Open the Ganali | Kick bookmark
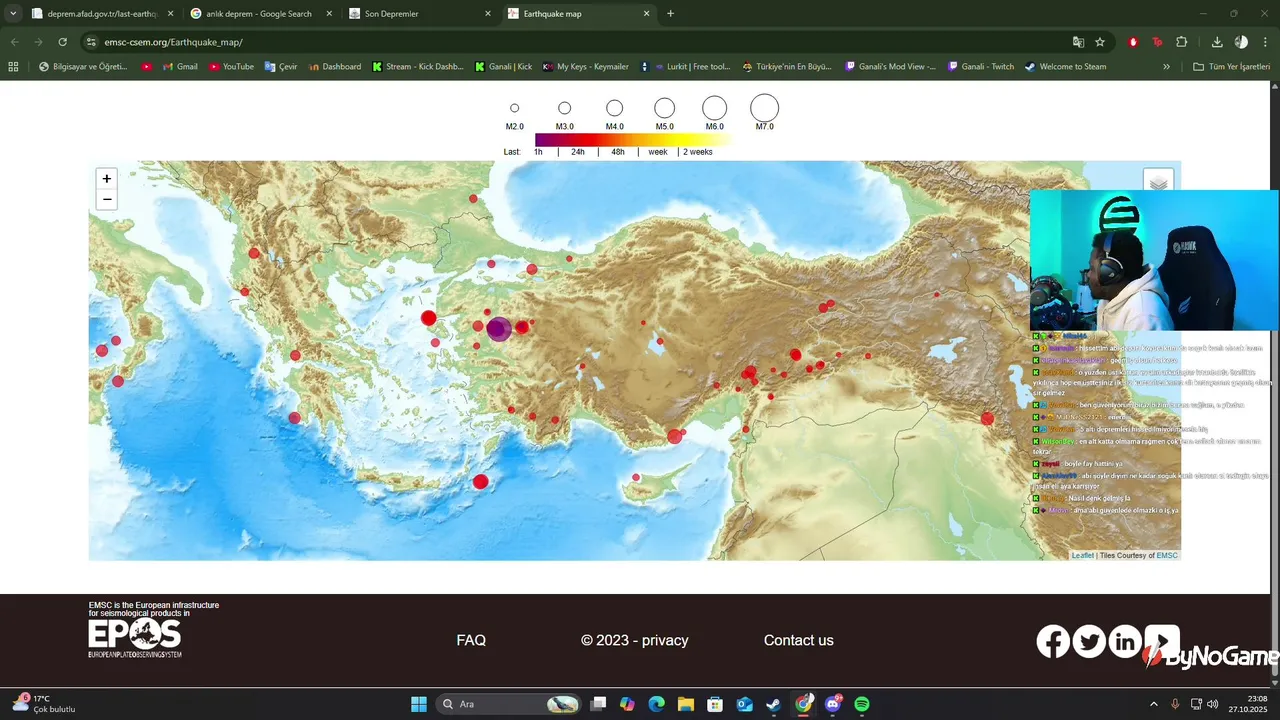 (x=503, y=67)
